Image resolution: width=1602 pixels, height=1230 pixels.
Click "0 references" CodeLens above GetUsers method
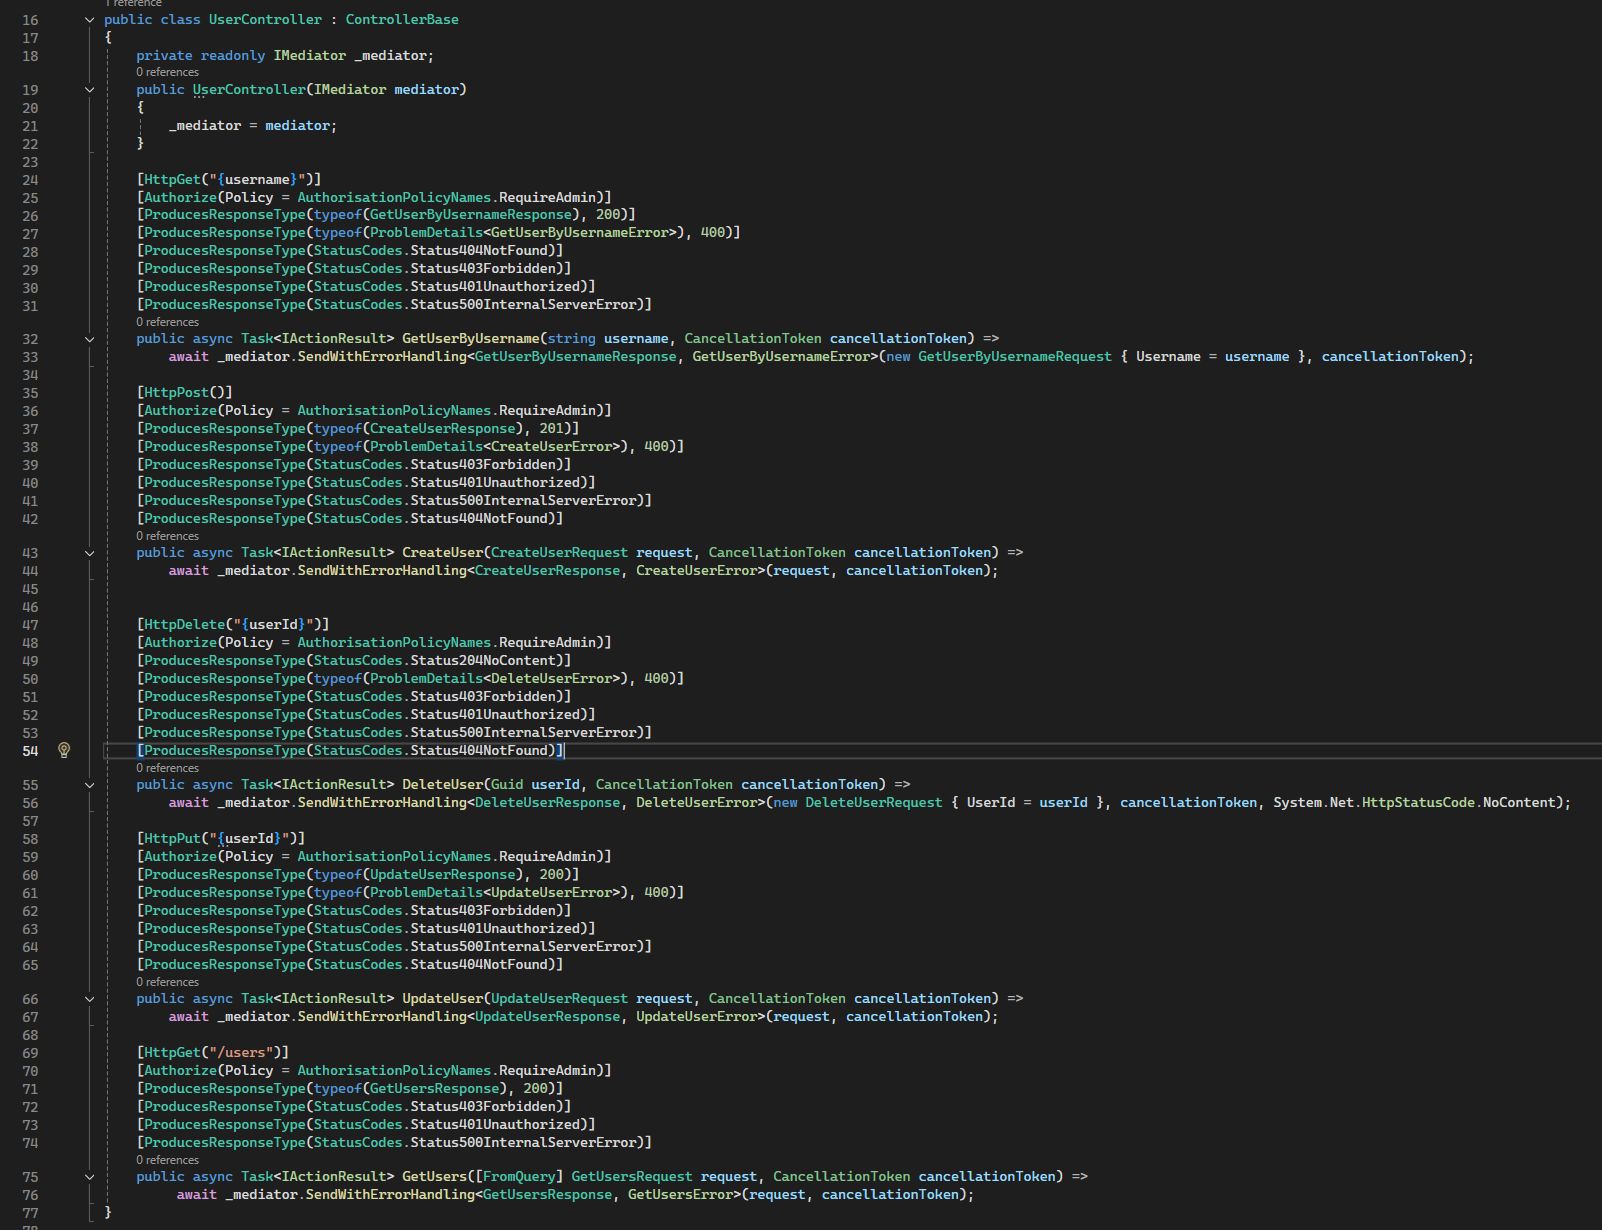click(x=167, y=1160)
